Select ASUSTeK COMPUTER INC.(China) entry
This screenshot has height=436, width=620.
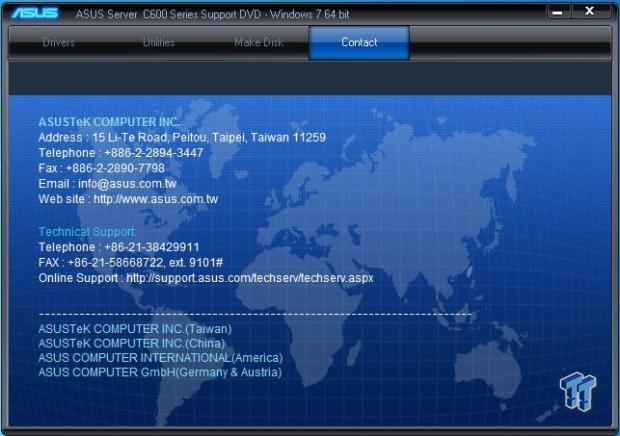point(132,343)
